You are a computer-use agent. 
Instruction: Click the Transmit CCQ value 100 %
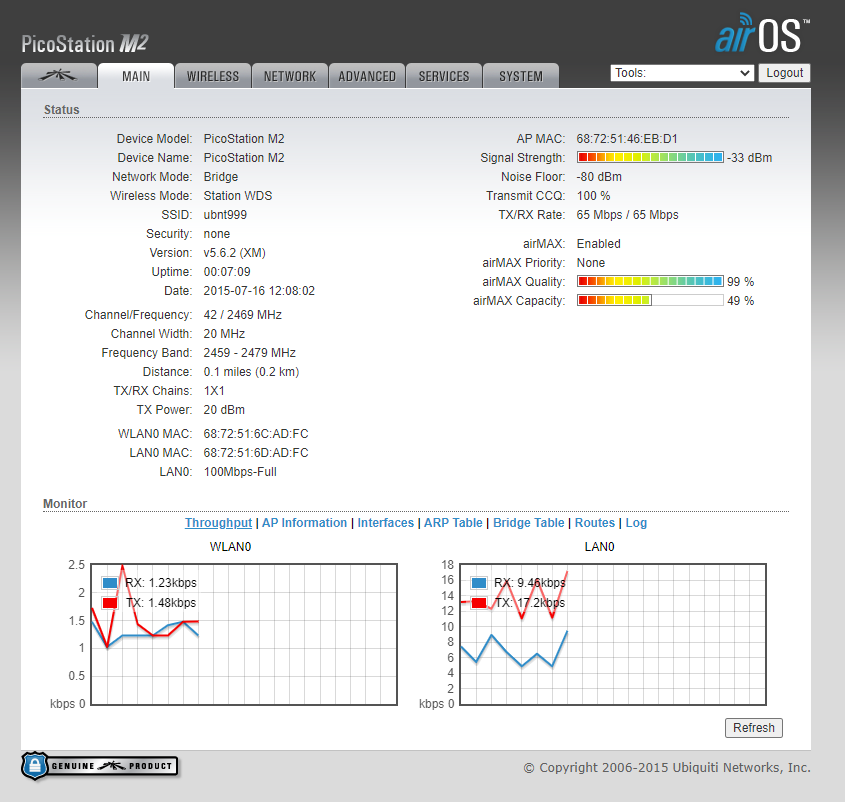pos(593,196)
